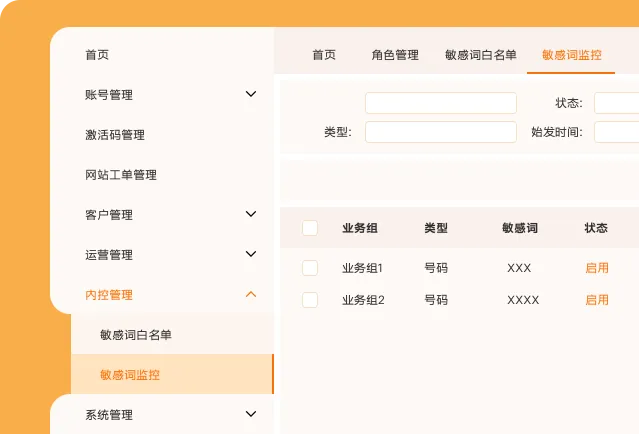Toggle the select-all checkbox in table header

(310, 228)
